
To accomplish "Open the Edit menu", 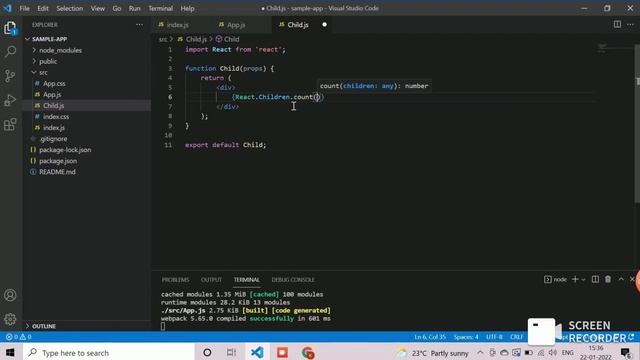I will [x=43, y=8].
